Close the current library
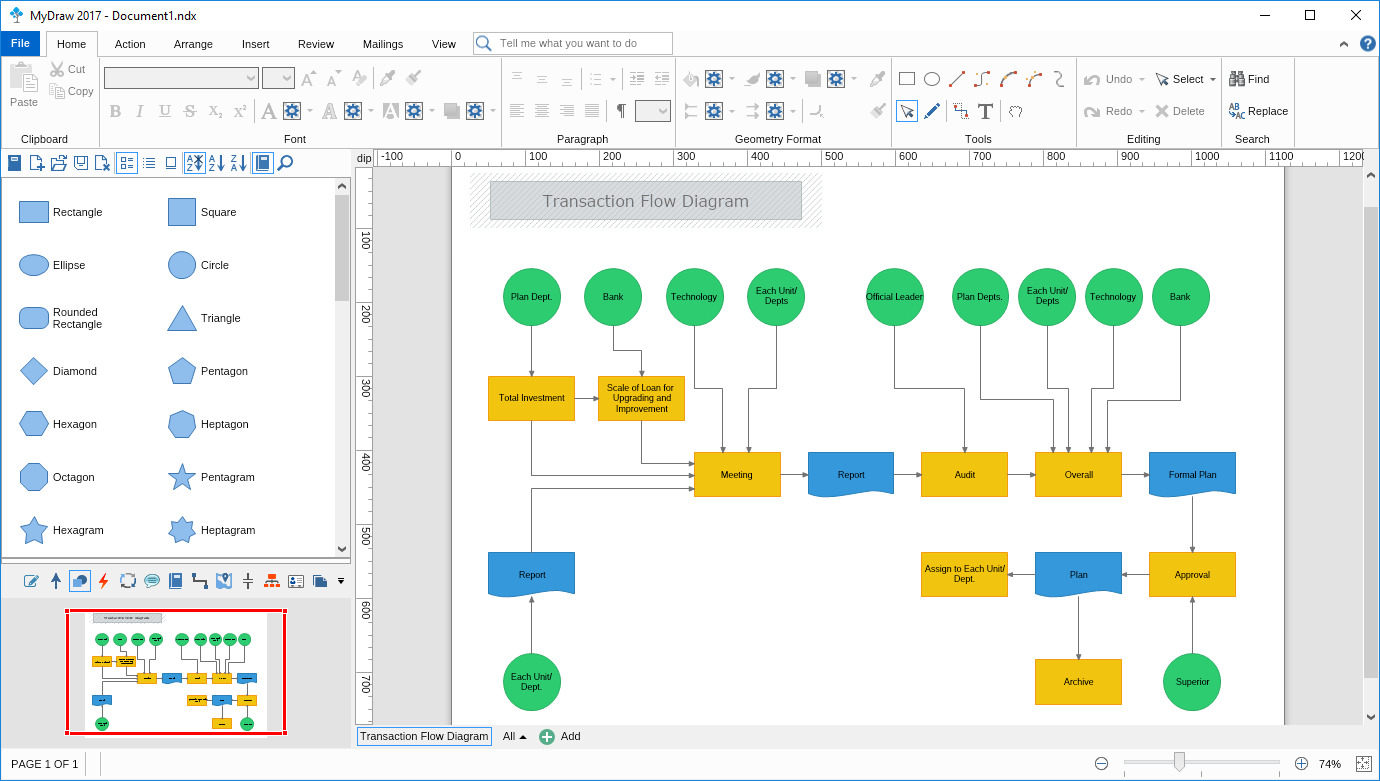Image resolution: width=1380 pixels, height=781 pixels. point(102,163)
